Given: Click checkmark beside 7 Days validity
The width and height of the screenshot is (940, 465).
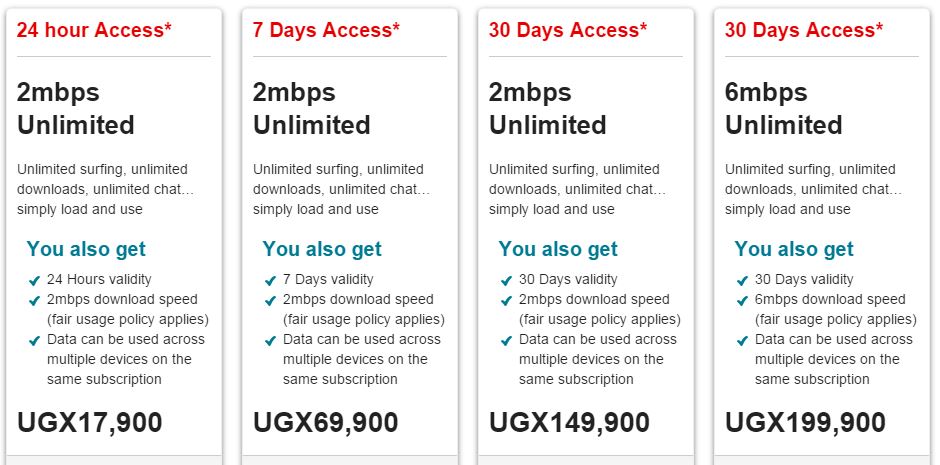Looking at the screenshot, I should (x=270, y=280).
